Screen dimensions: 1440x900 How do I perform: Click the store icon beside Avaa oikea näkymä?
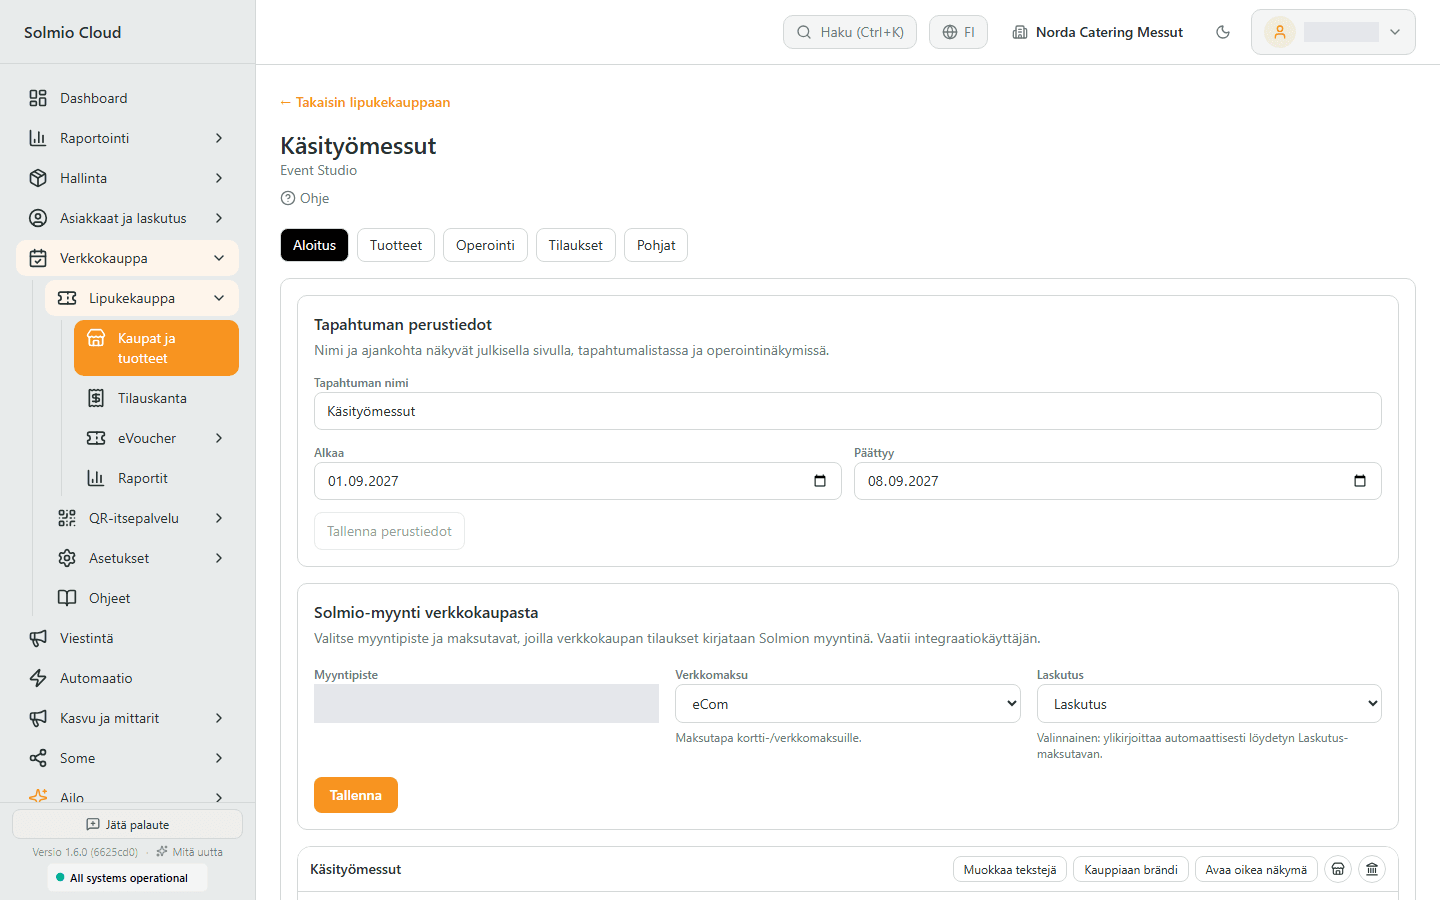pyautogui.click(x=1338, y=869)
